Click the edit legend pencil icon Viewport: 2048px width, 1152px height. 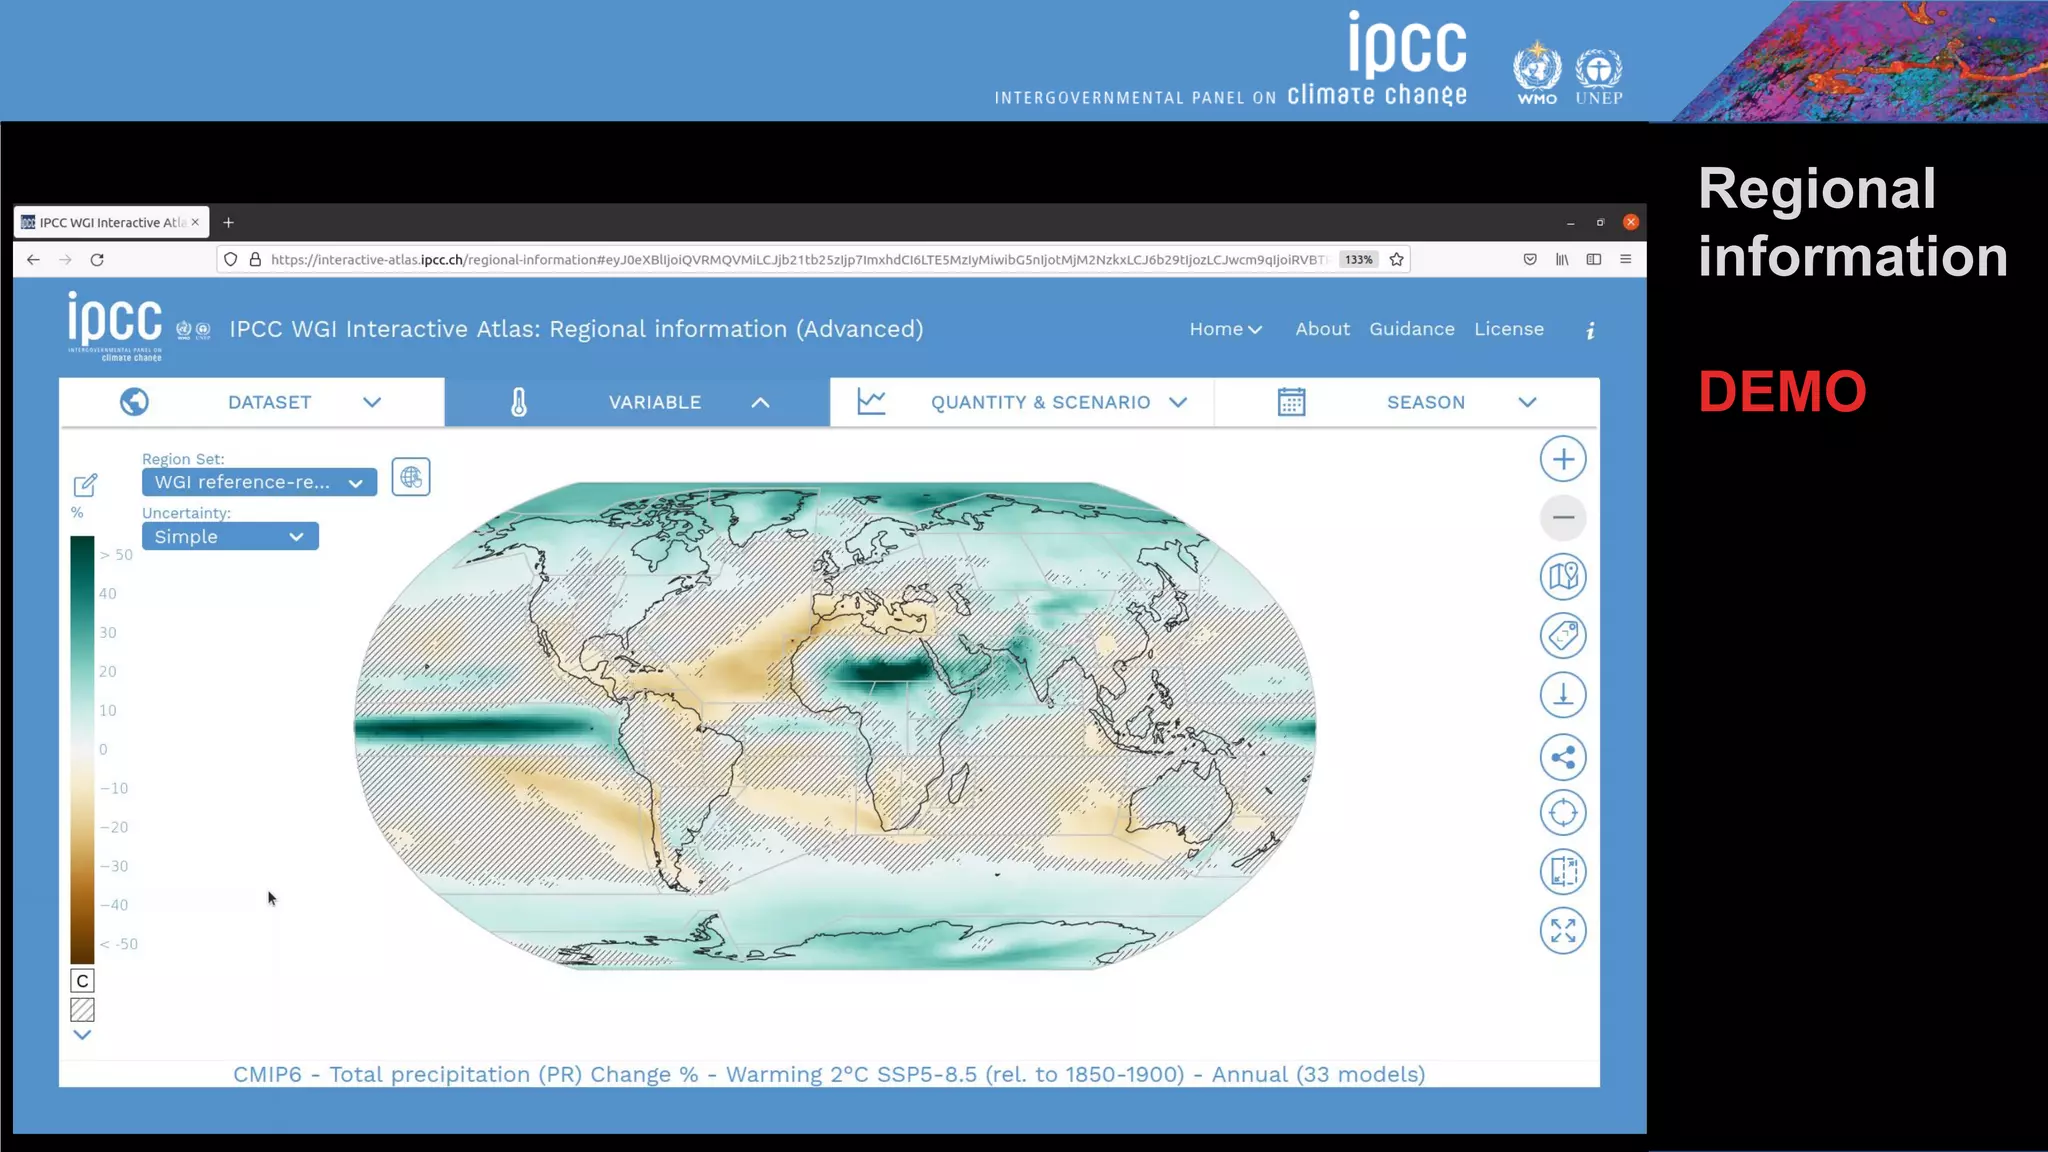85,485
